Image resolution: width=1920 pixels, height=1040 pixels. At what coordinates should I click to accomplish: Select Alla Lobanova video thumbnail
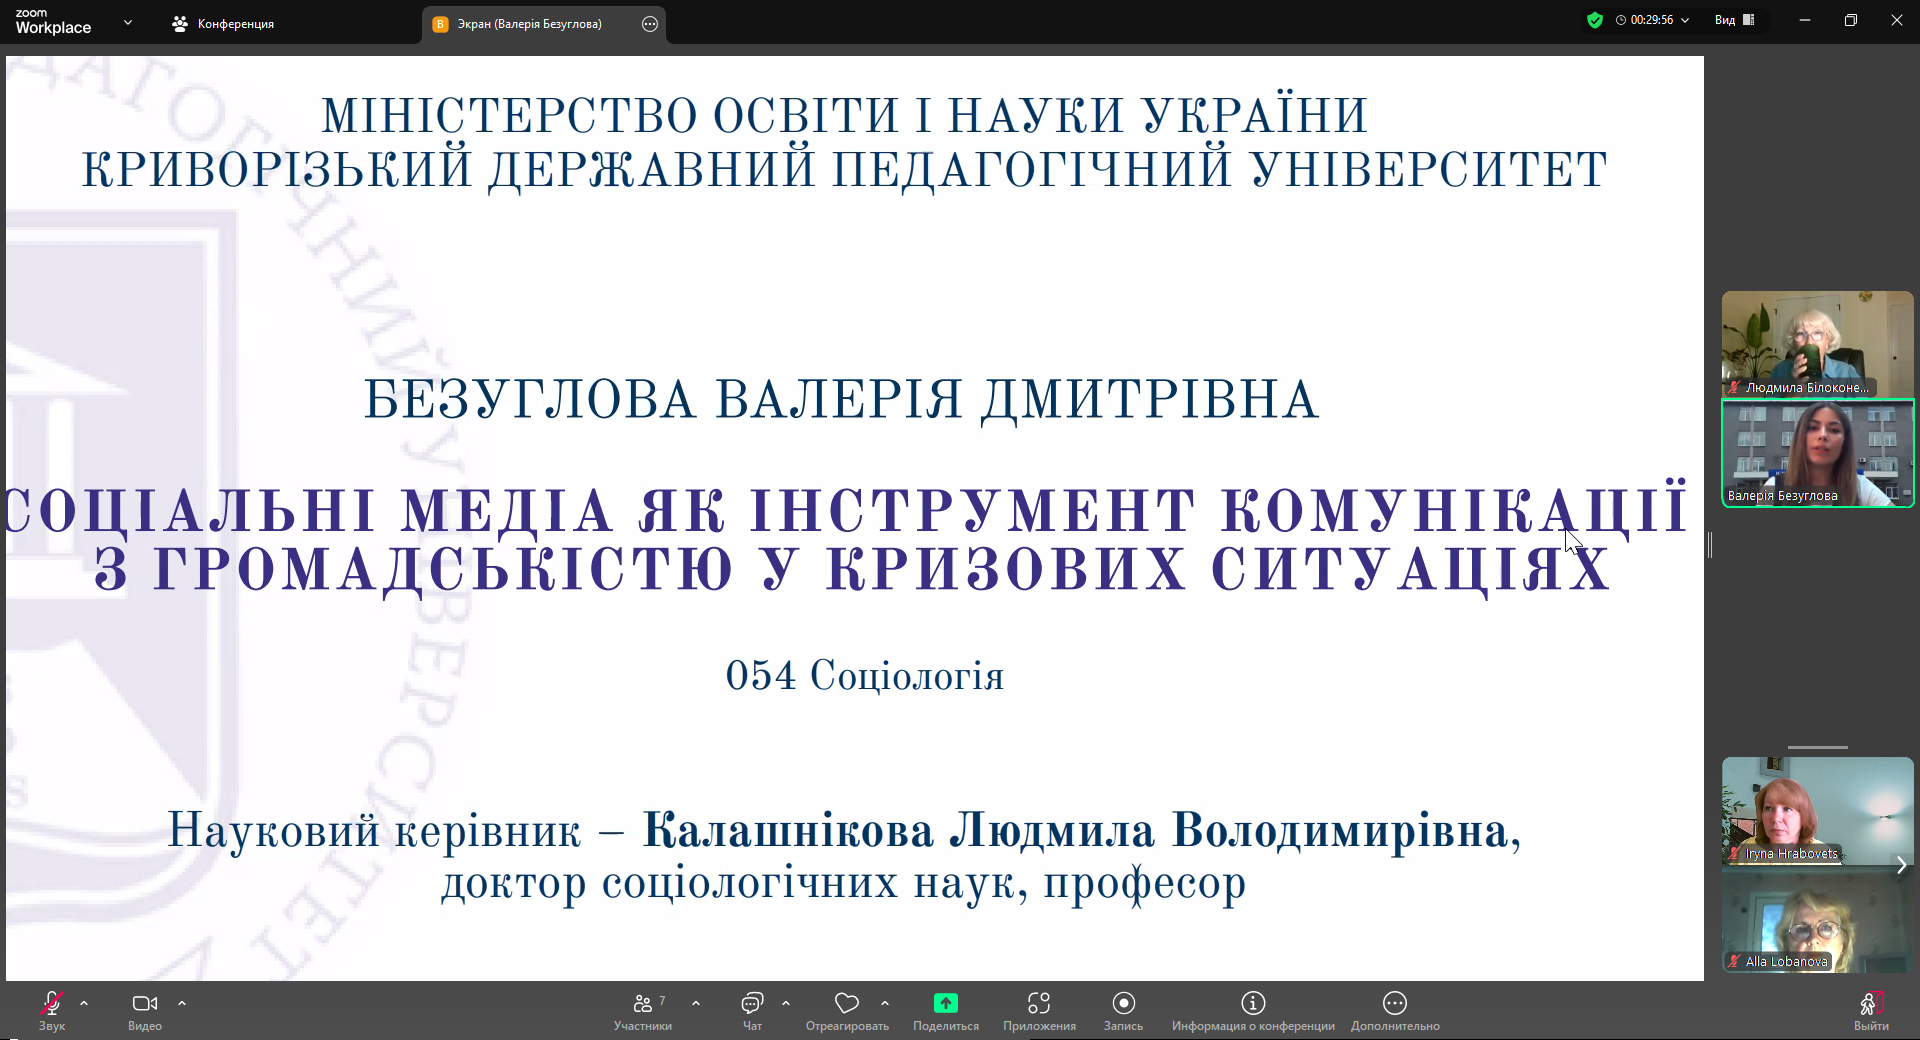(1817, 924)
